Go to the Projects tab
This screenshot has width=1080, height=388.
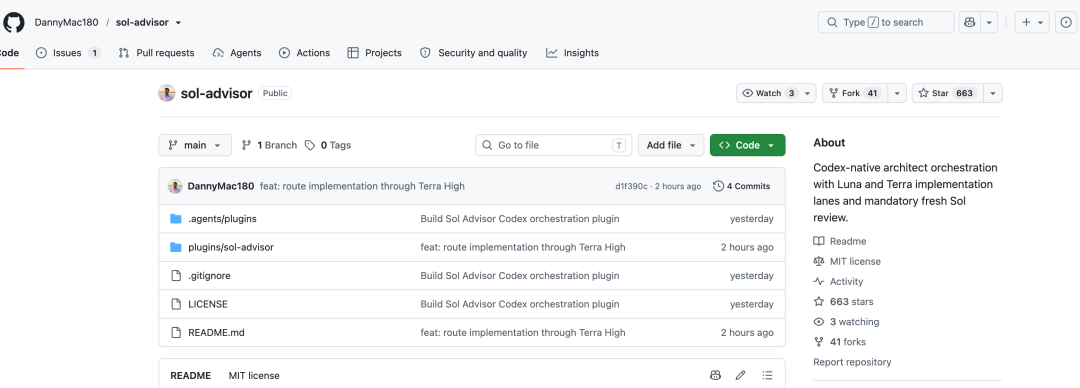point(375,53)
